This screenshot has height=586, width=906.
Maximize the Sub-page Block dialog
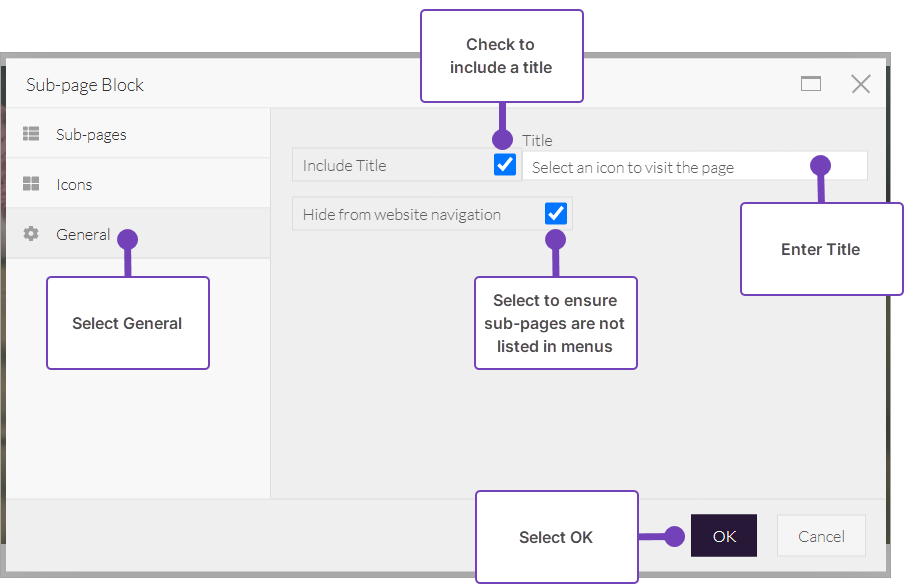click(x=811, y=84)
